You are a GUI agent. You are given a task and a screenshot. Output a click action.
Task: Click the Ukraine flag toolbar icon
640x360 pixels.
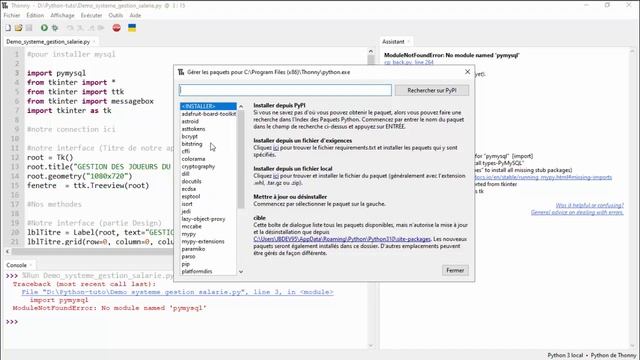132,28
